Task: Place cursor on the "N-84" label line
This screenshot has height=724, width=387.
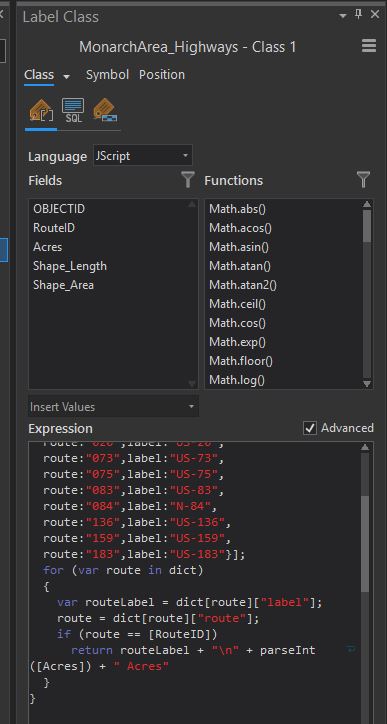Action: click(130, 507)
